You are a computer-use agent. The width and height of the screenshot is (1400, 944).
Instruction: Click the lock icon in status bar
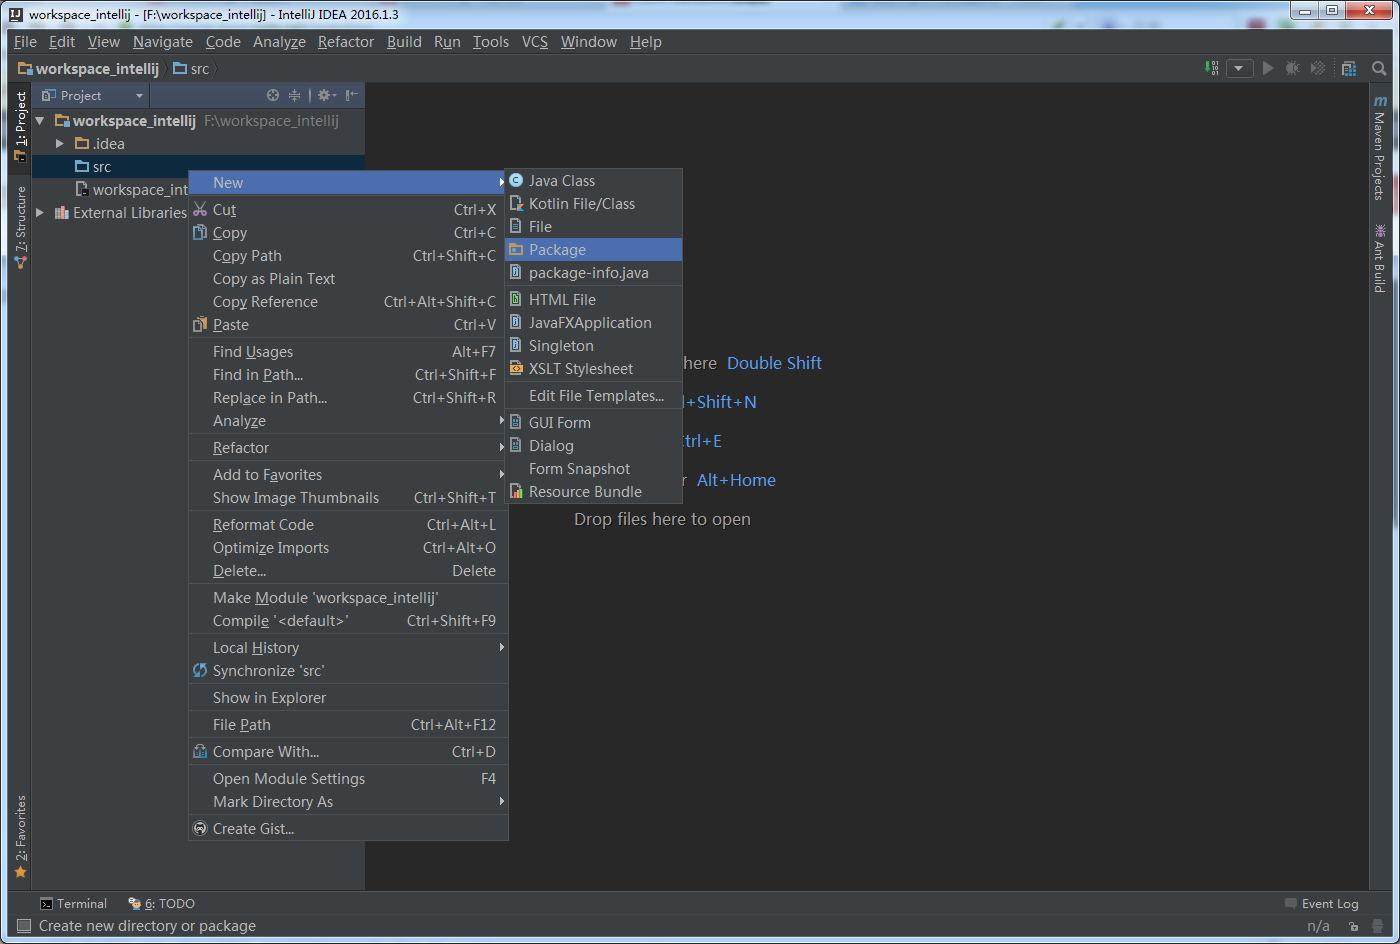(1353, 926)
